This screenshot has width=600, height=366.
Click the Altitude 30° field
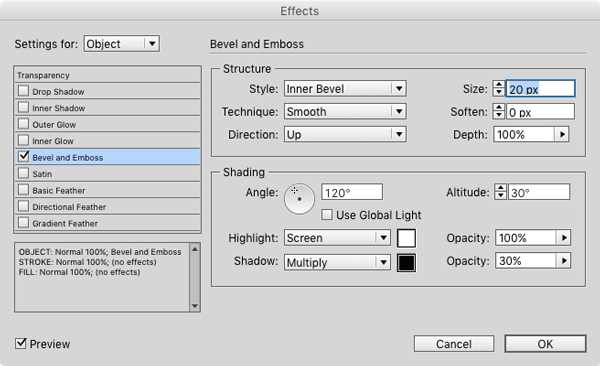[539, 192]
